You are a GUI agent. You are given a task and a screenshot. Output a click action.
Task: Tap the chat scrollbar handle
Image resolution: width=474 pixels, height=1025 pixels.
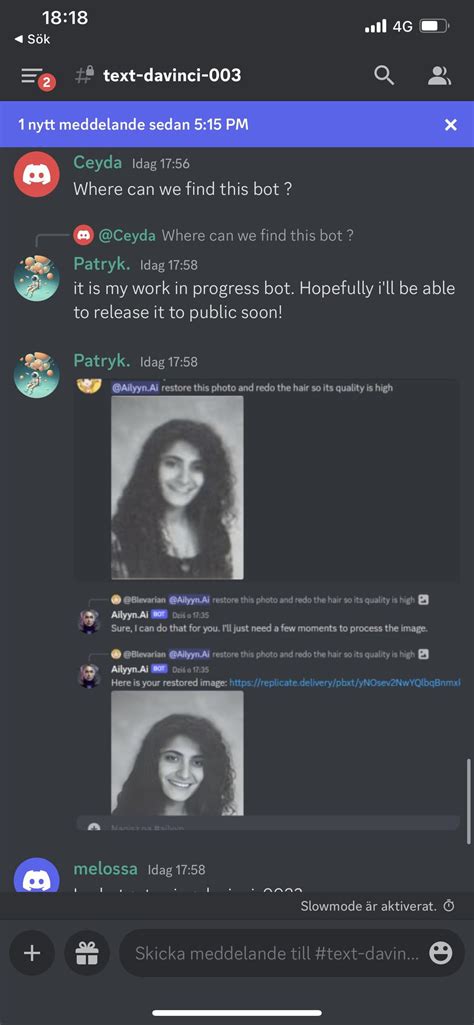click(x=469, y=801)
